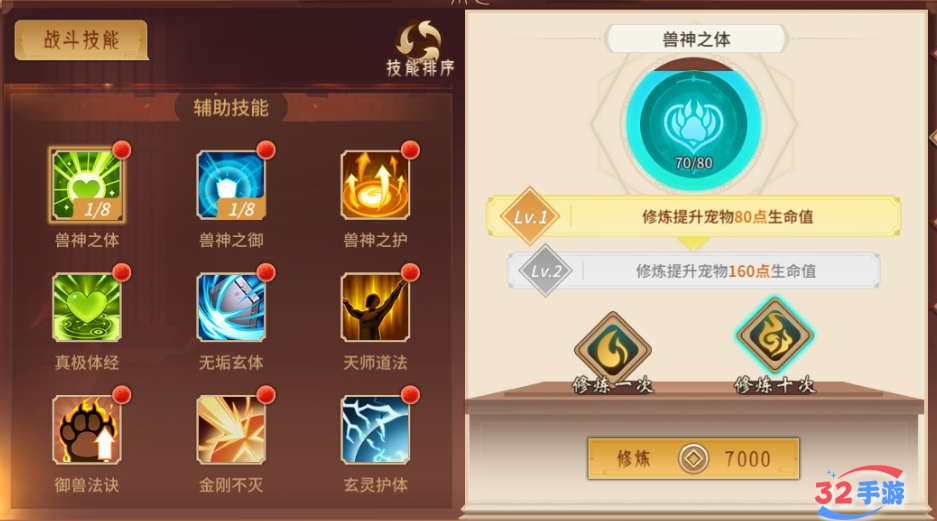Choose the 真极体经 green heart skill

[87, 307]
